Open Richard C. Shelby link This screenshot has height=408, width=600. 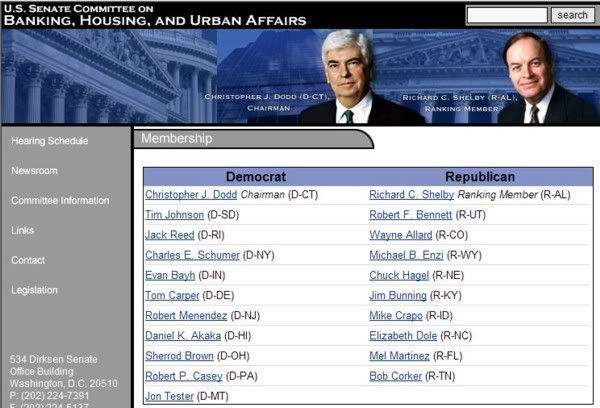(411, 195)
